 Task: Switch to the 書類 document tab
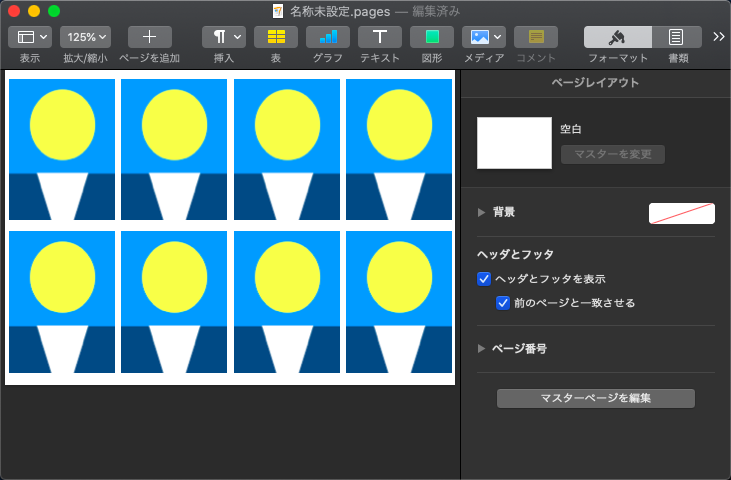click(x=677, y=37)
